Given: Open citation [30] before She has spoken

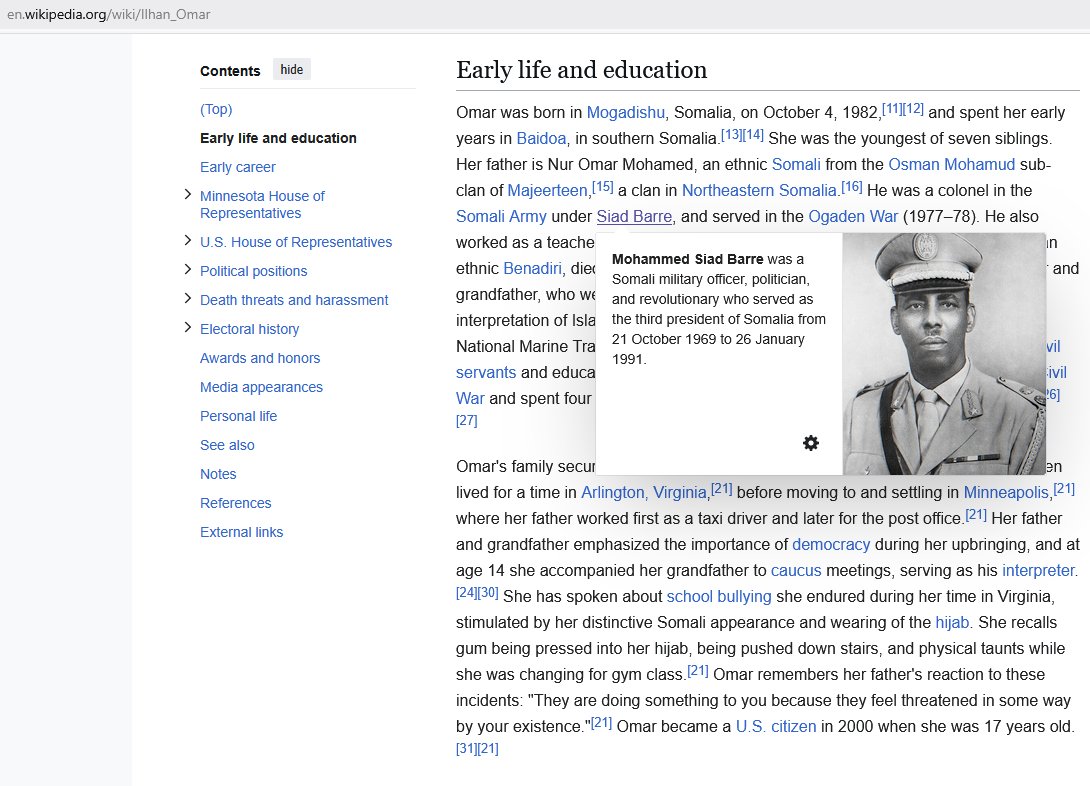Looking at the screenshot, I should tap(488, 593).
